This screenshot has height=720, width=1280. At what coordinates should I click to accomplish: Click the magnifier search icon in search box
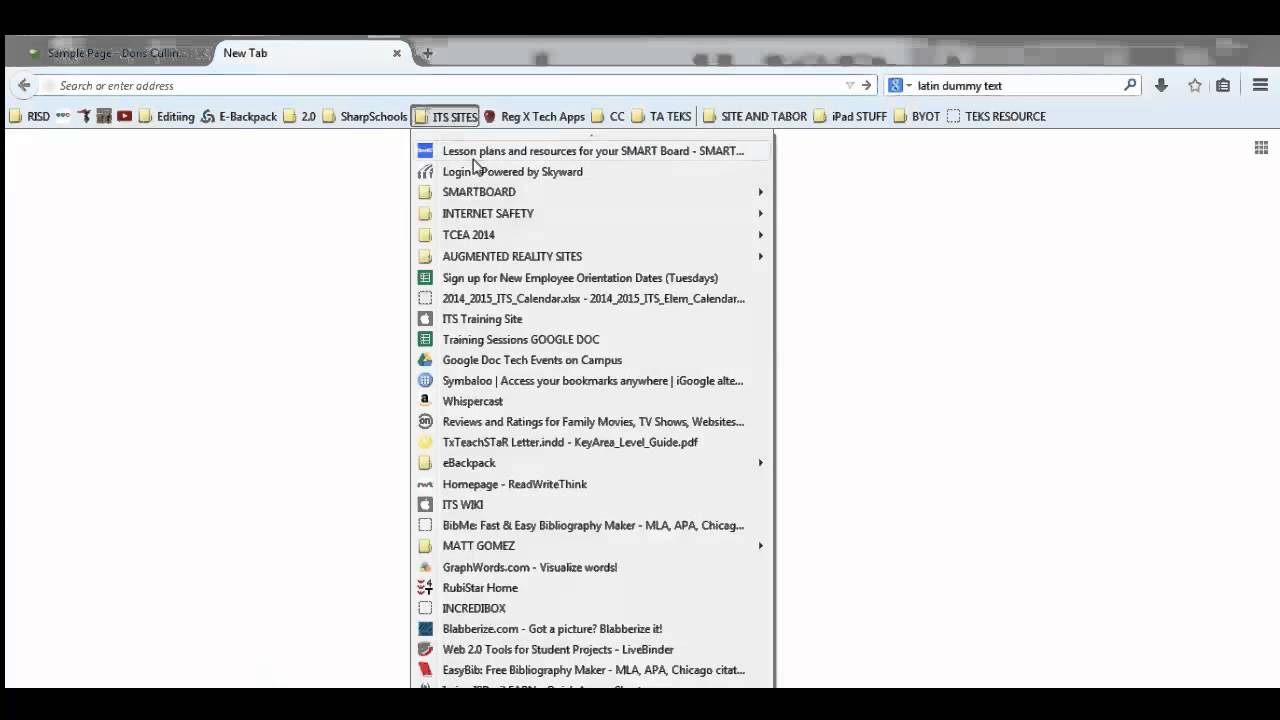coord(1130,85)
